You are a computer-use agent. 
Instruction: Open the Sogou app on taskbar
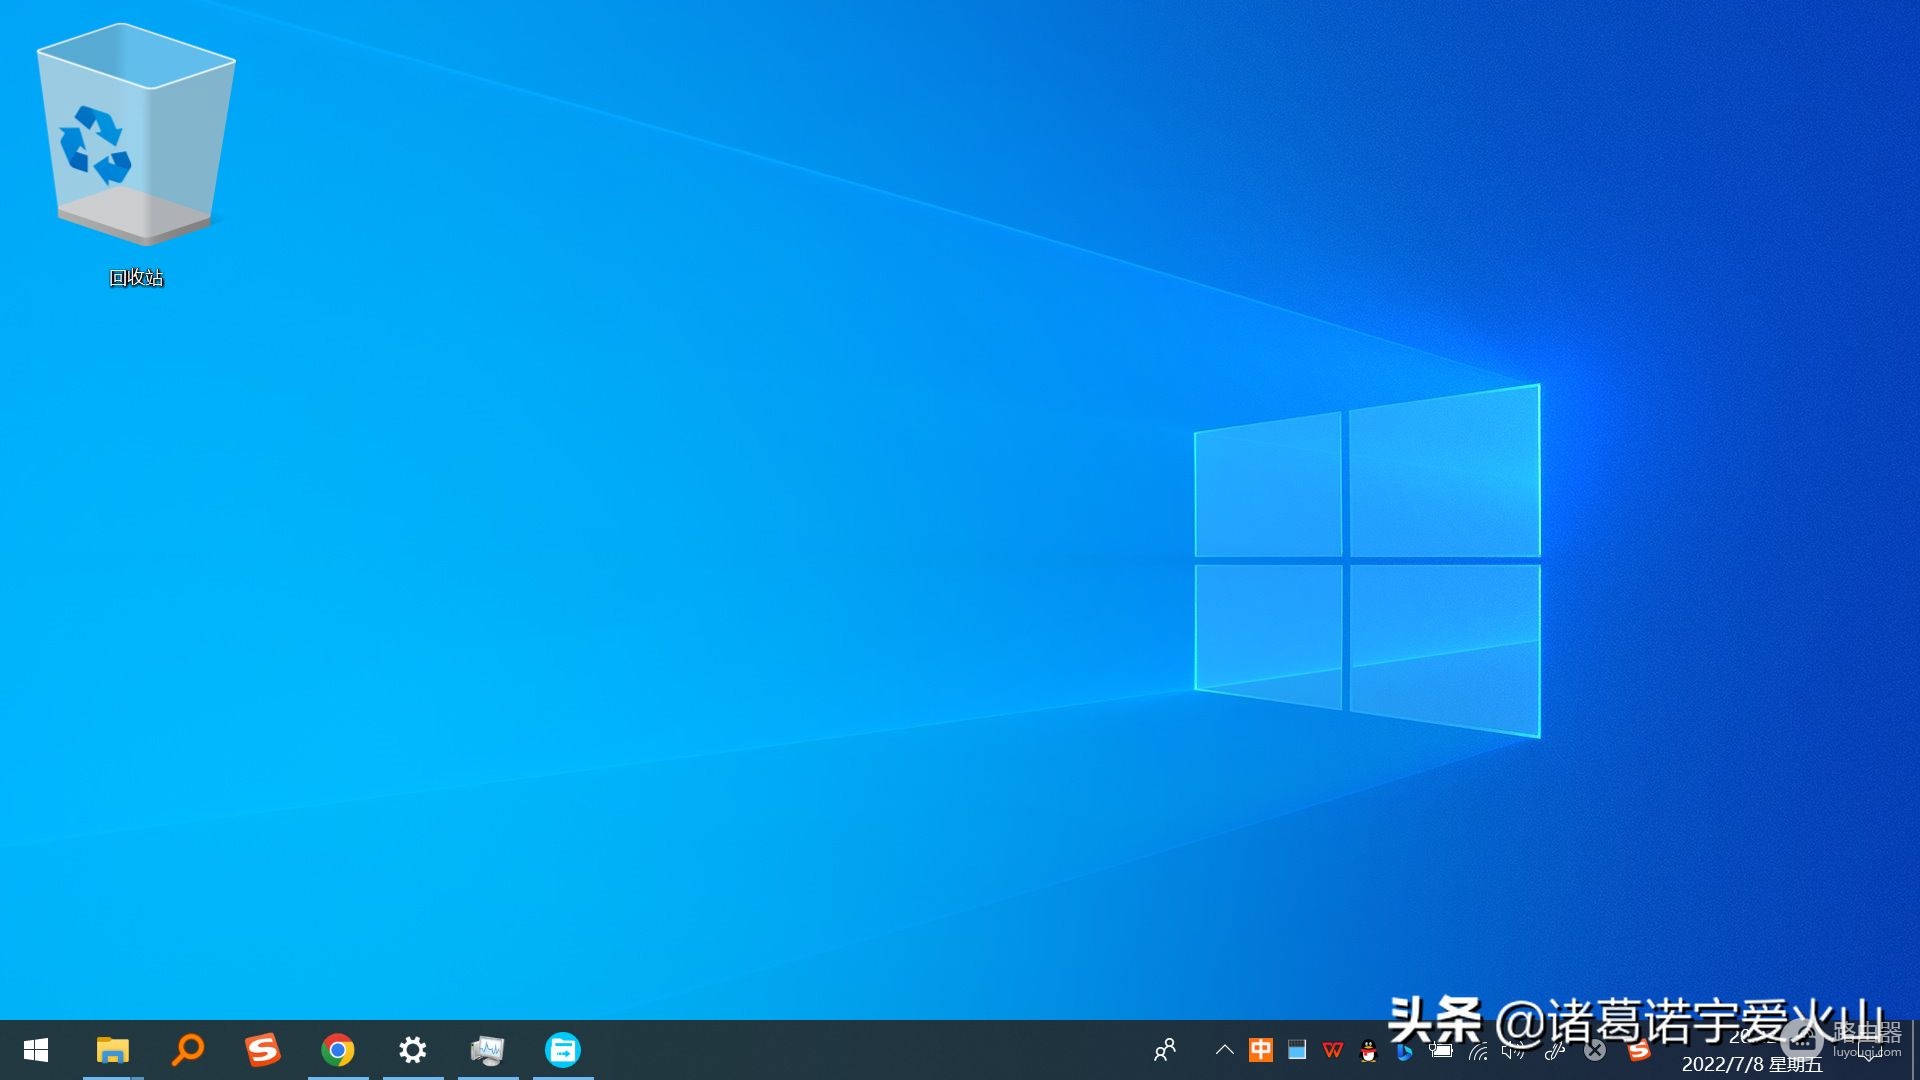[263, 1050]
